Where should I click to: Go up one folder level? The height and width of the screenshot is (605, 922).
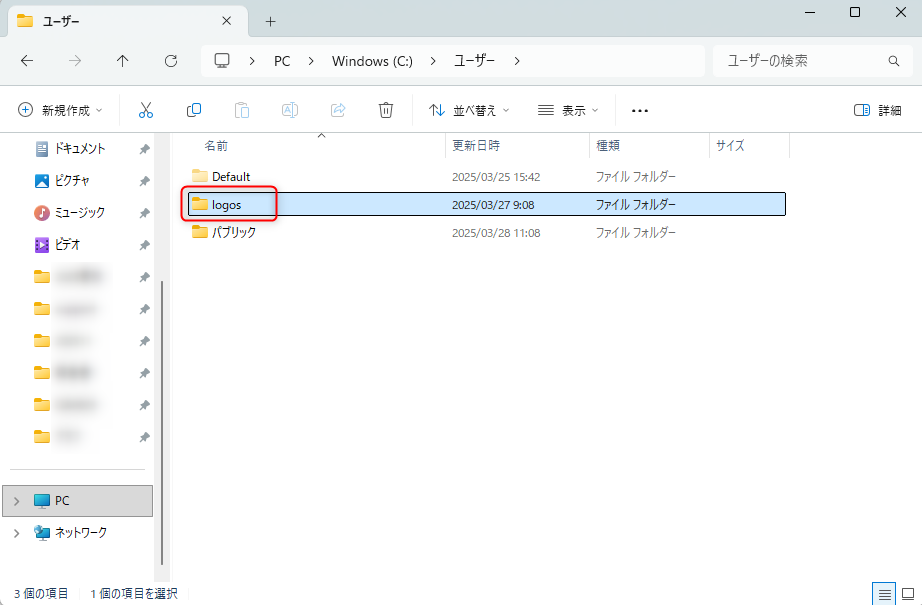pos(123,61)
